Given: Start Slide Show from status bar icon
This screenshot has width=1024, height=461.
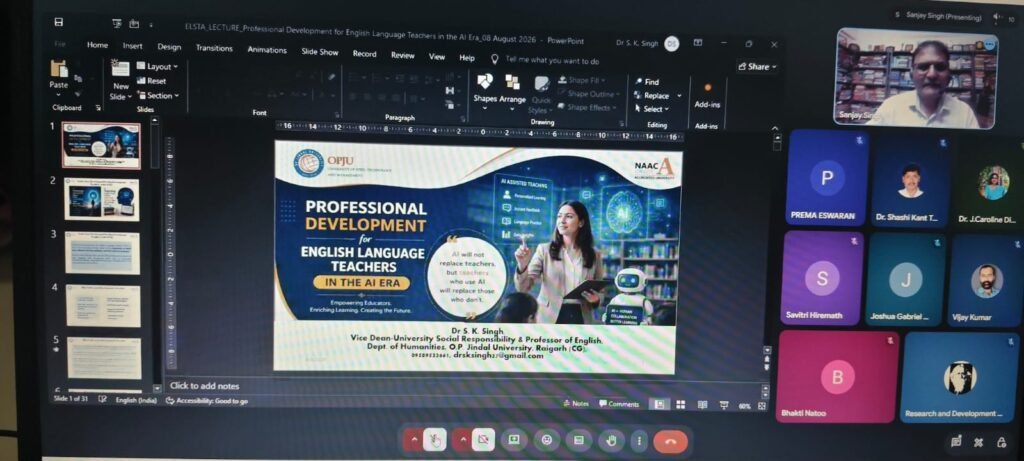Looking at the screenshot, I should click(x=724, y=405).
